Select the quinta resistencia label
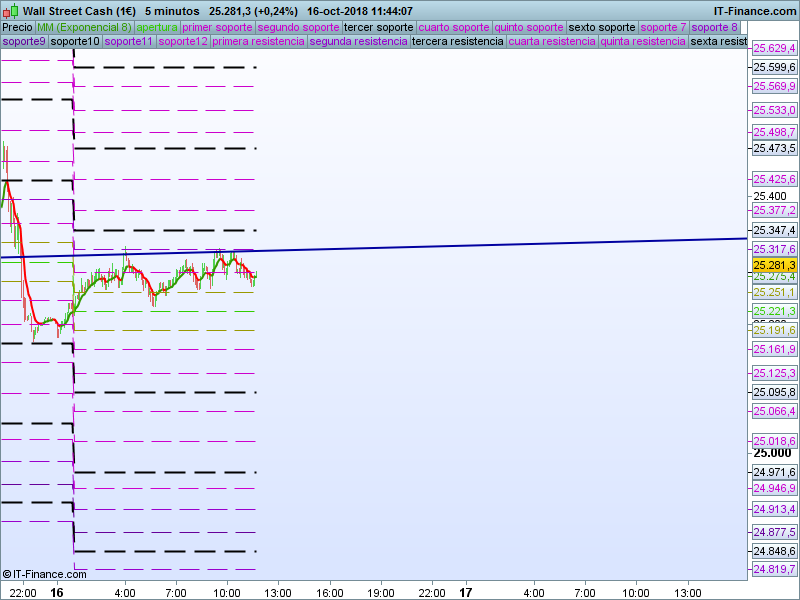Image resolution: width=800 pixels, height=600 pixels. click(x=643, y=42)
